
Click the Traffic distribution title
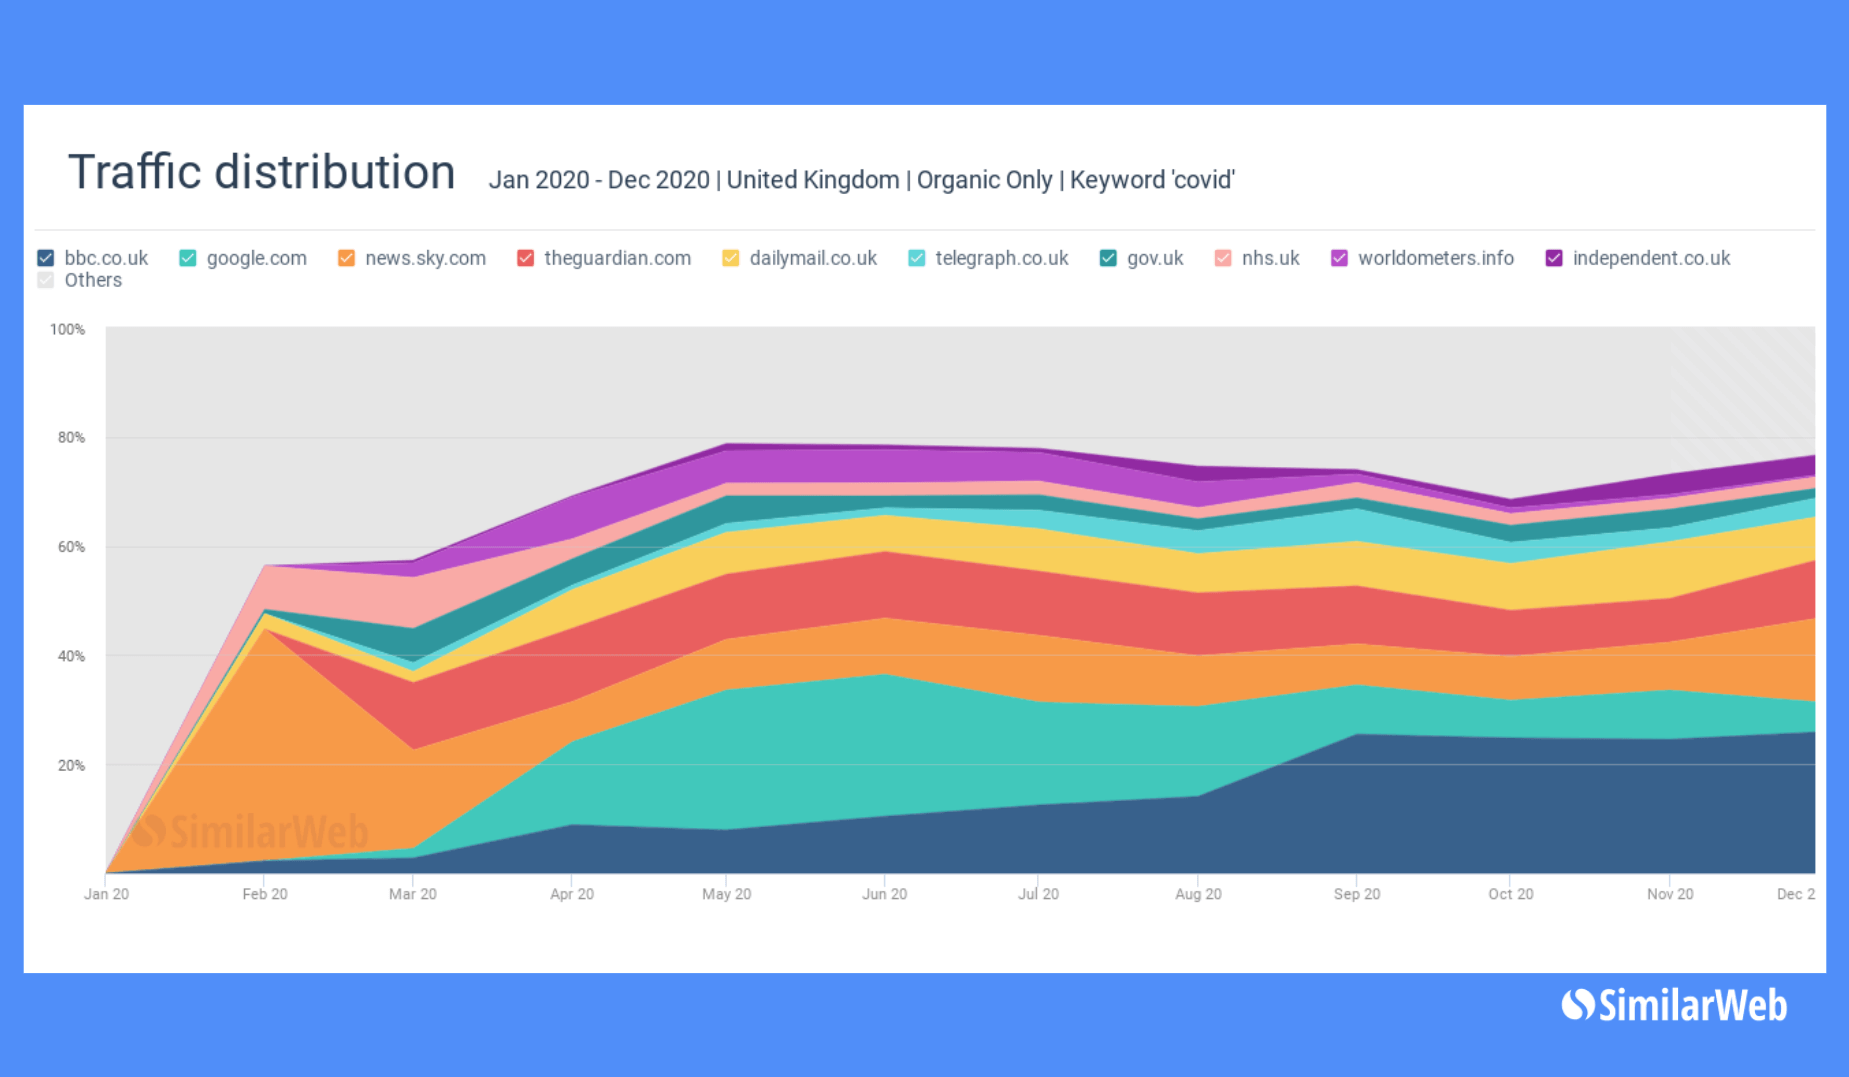pos(261,172)
